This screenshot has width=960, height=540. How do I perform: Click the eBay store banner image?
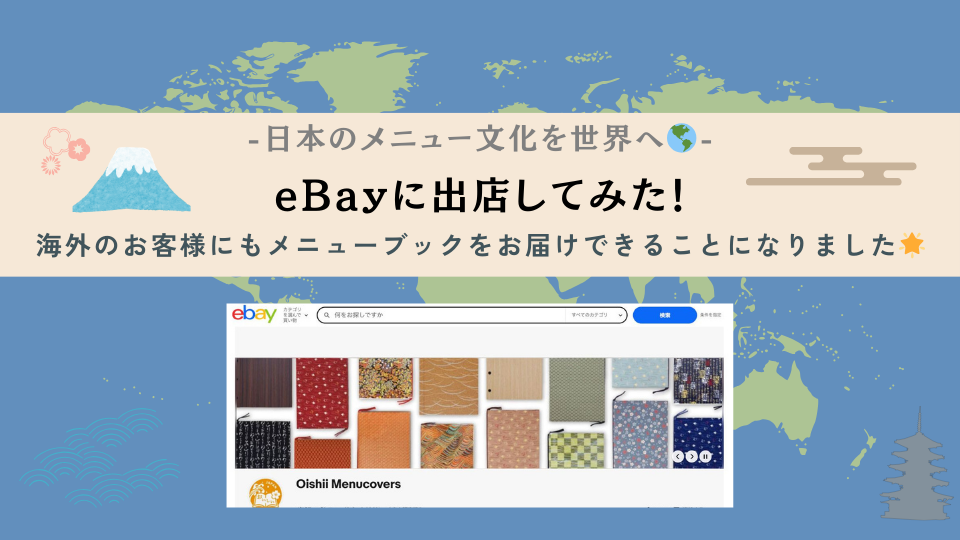click(479, 413)
